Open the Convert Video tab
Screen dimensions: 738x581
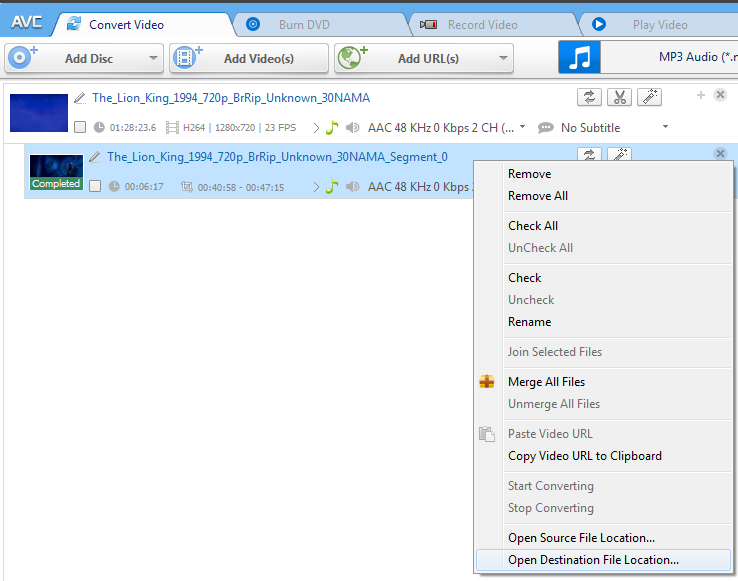coord(141,24)
